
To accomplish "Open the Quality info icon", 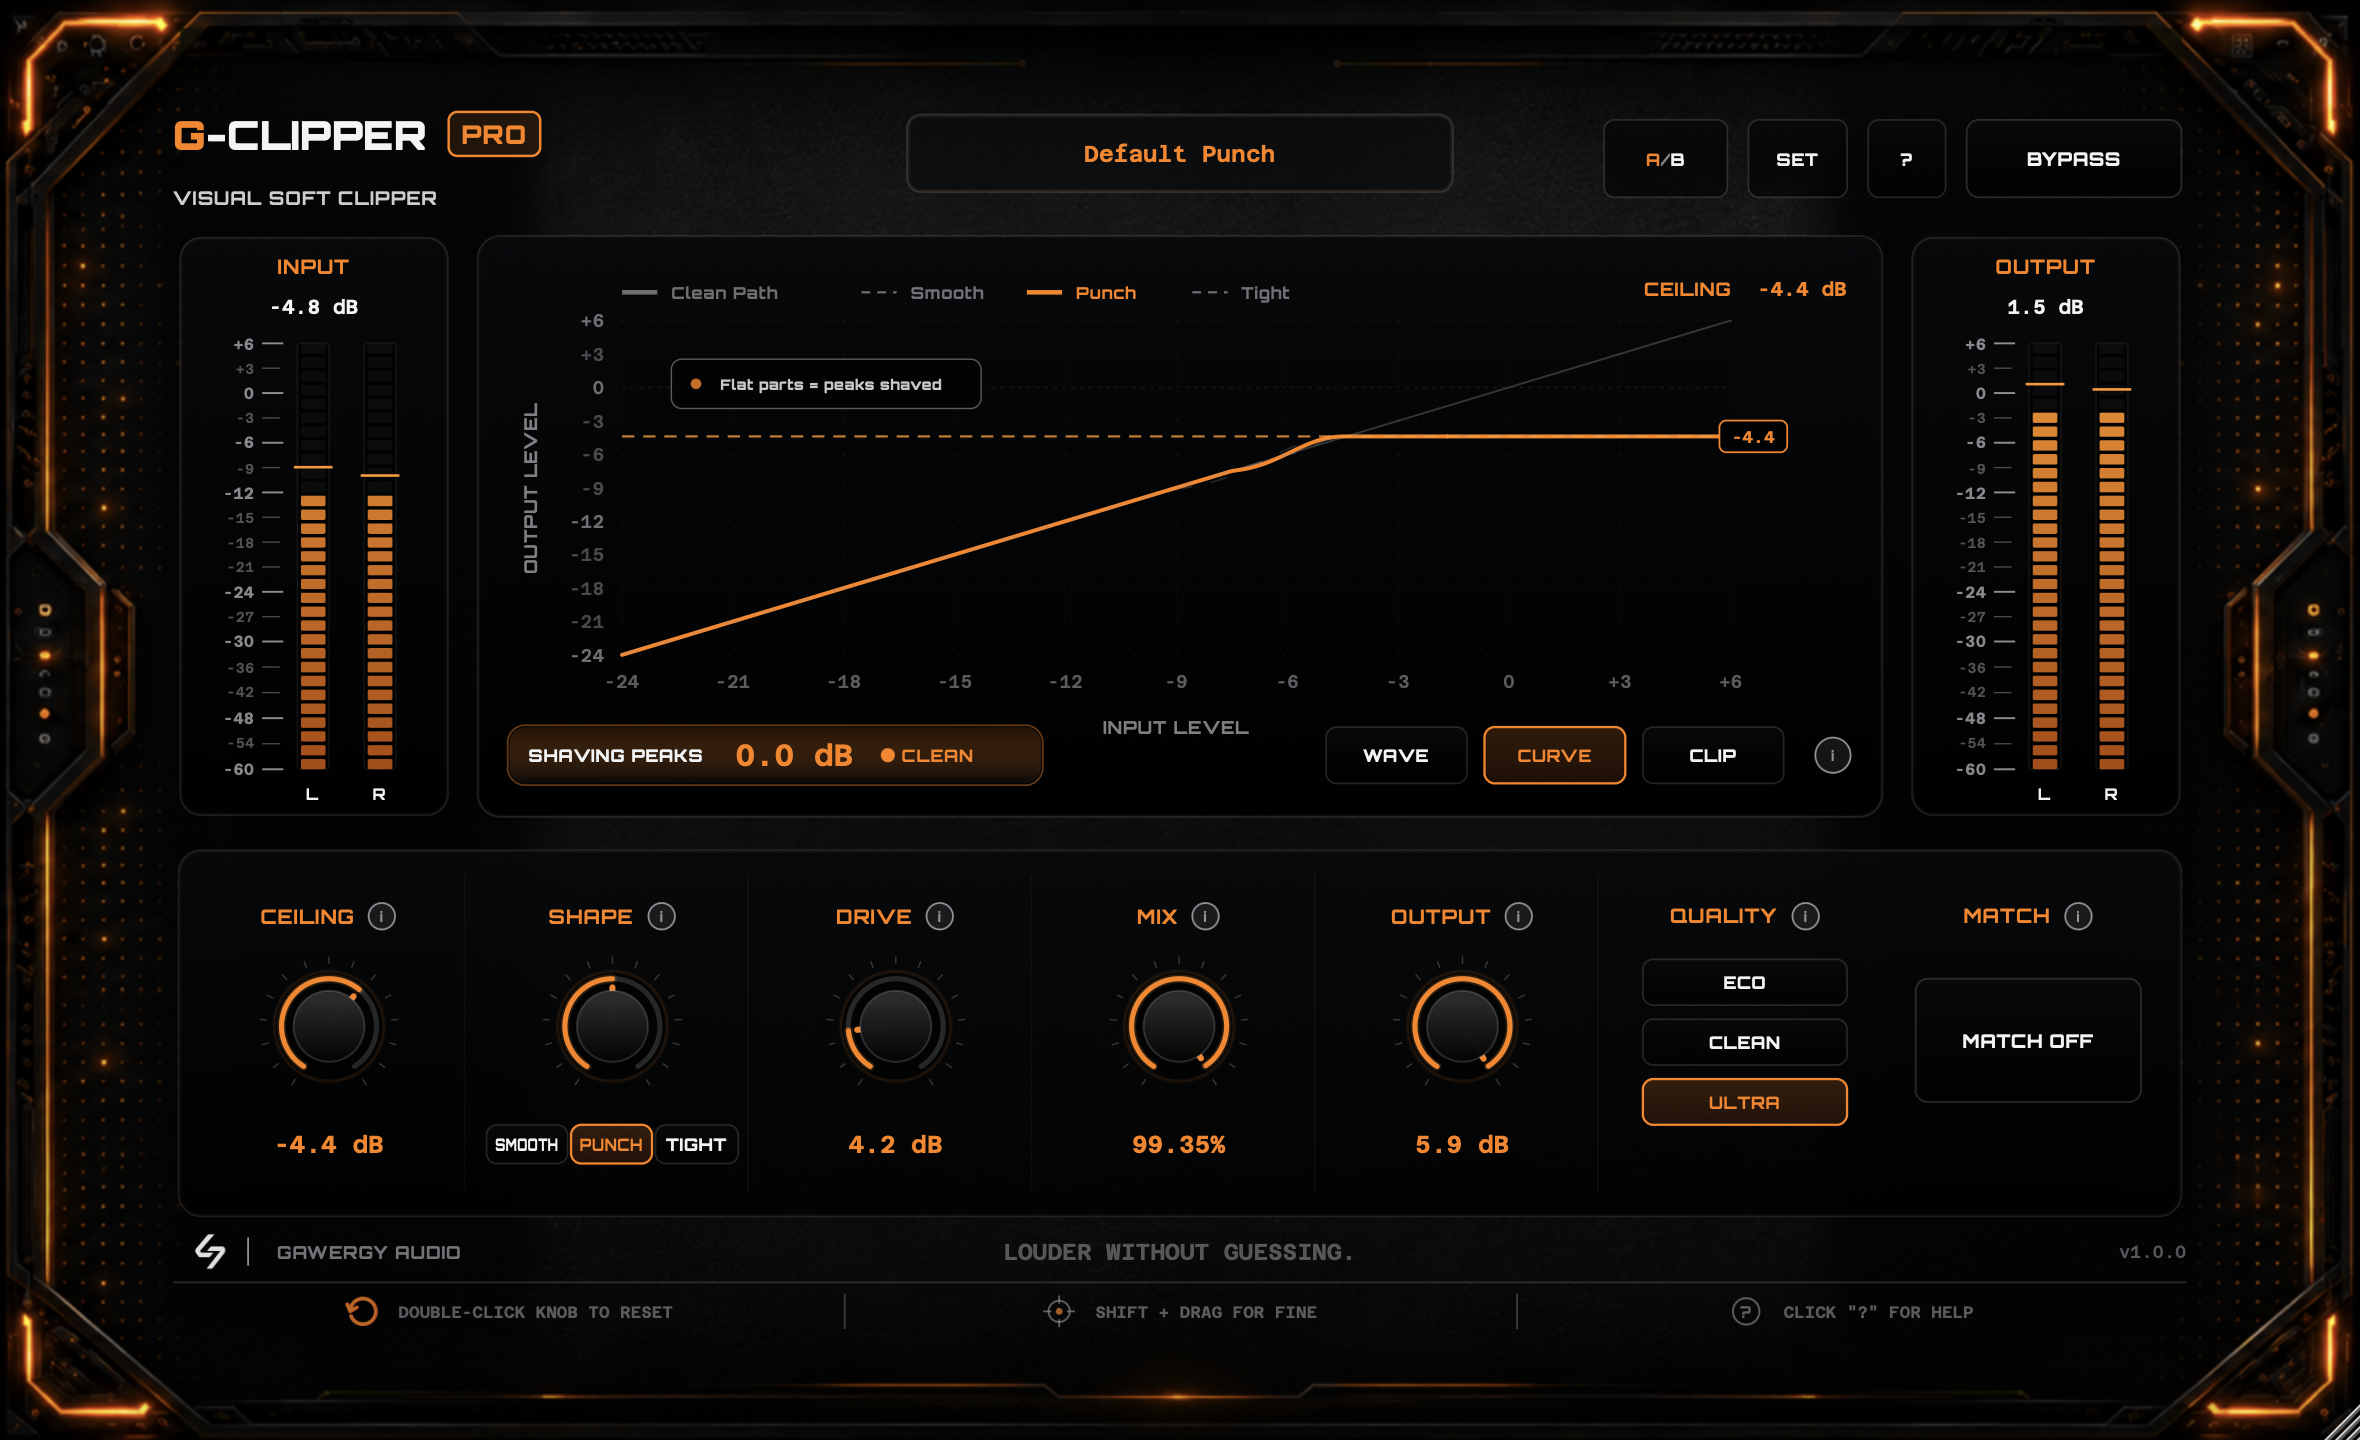I will pyautogui.click(x=1805, y=916).
